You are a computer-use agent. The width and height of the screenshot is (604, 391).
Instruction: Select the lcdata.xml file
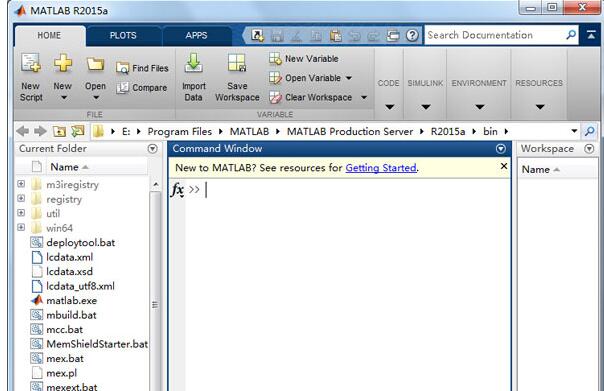point(62,257)
